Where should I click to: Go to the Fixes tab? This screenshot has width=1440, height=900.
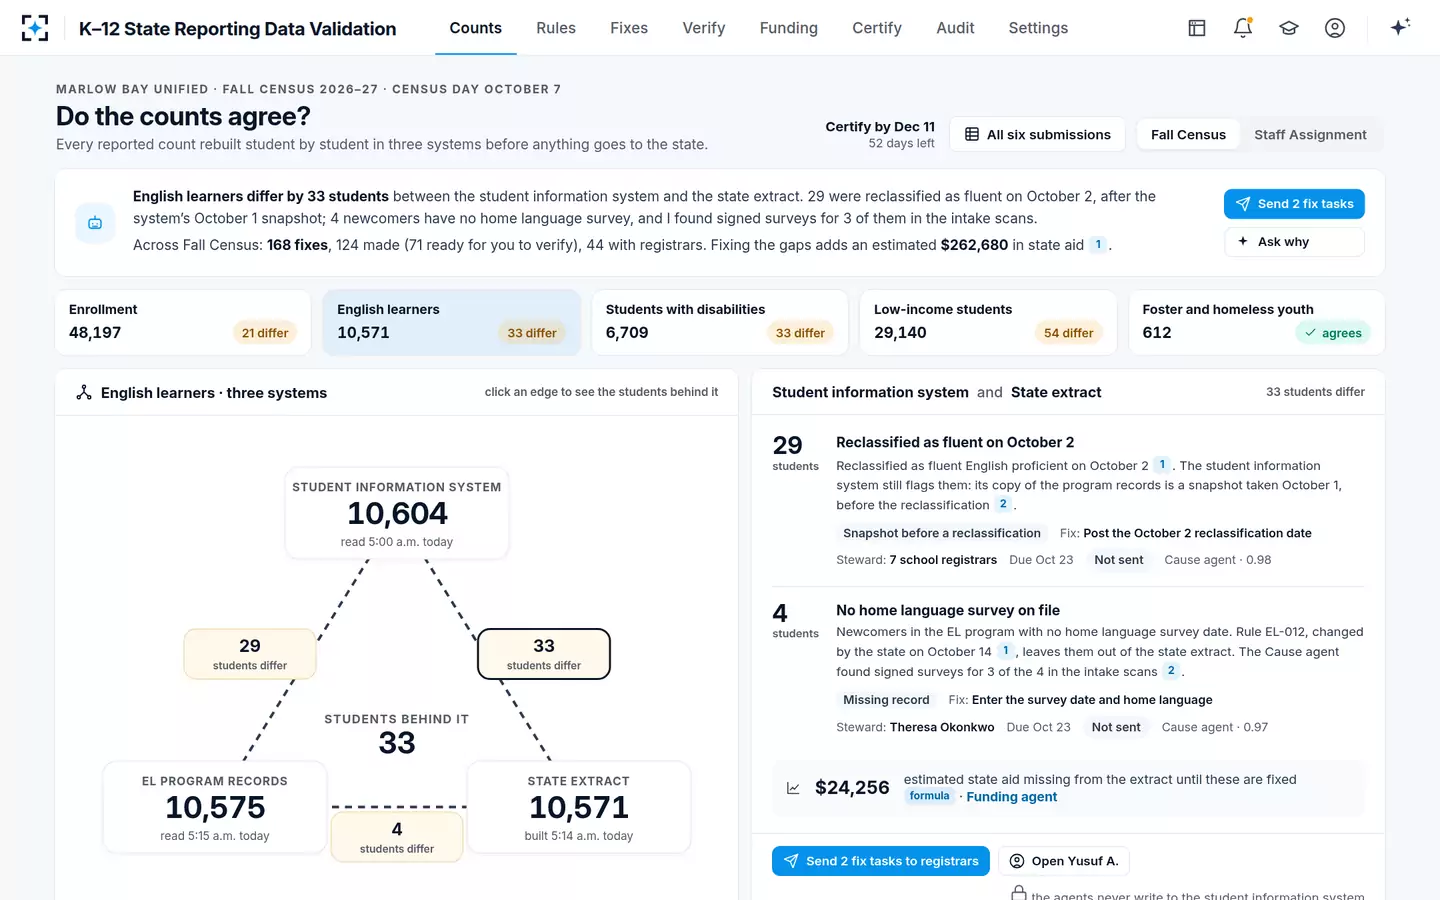click(x=629, y=28)
